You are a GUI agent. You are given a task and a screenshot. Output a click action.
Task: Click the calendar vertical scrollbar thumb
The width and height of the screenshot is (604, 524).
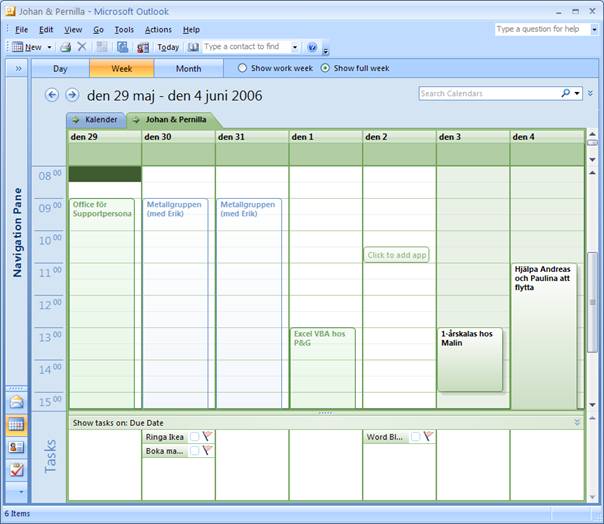point(592,302)
